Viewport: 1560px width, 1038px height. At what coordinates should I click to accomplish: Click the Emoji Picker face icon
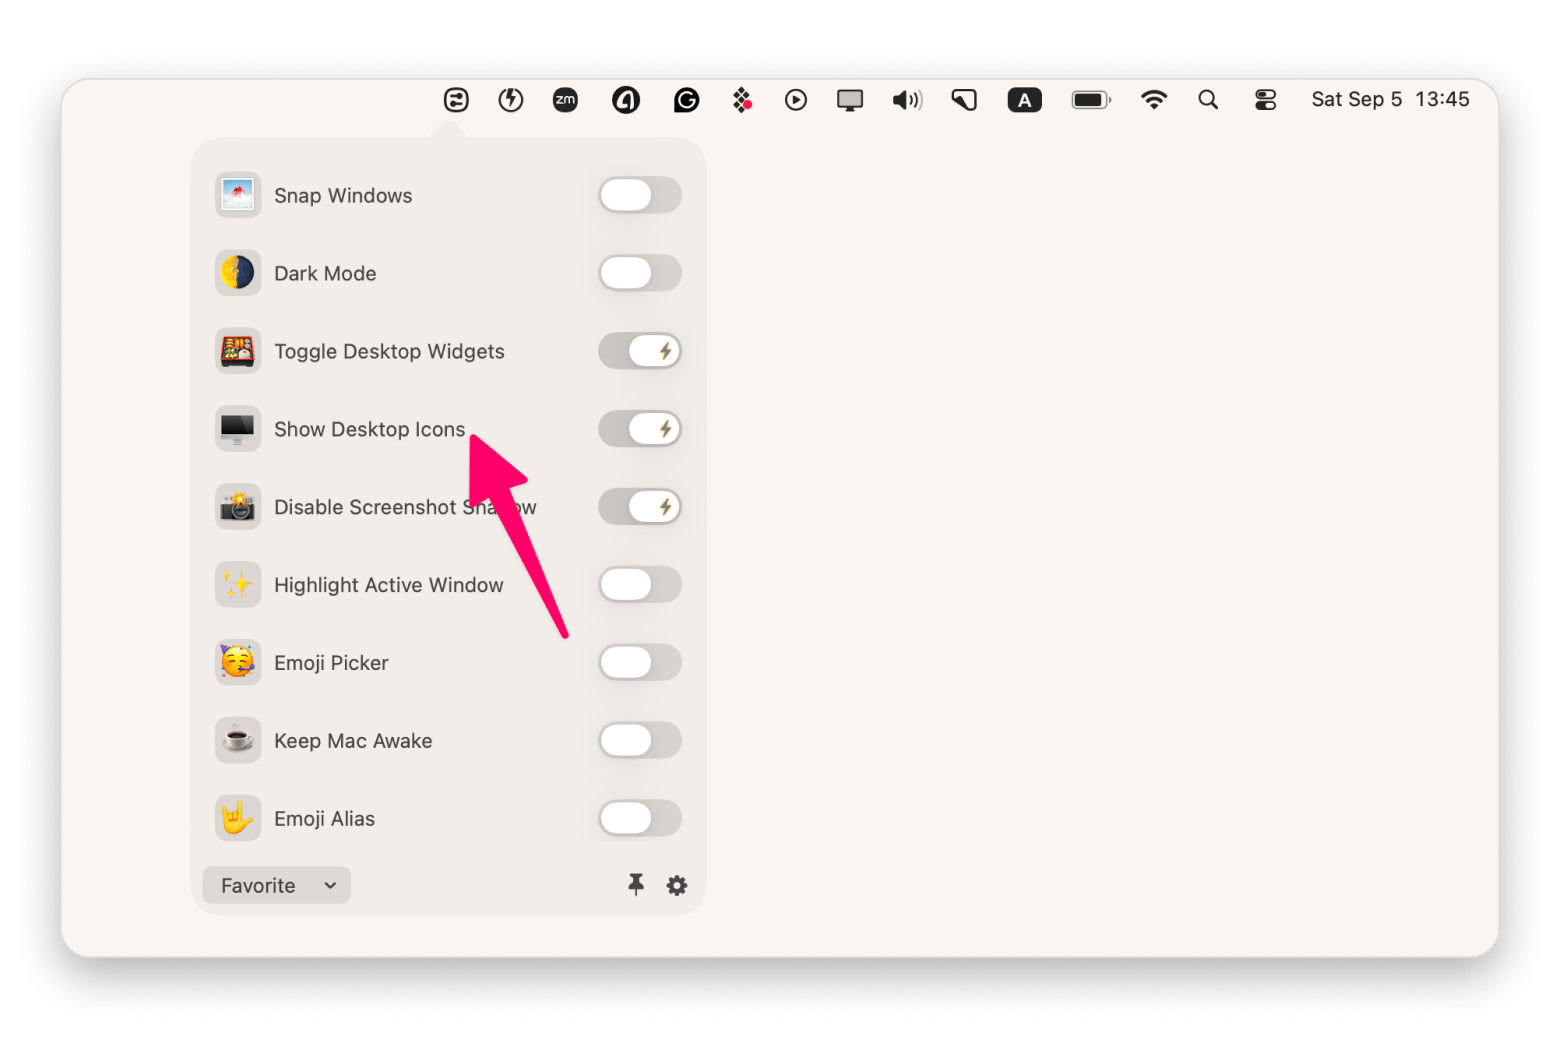(x=238, y=662)
